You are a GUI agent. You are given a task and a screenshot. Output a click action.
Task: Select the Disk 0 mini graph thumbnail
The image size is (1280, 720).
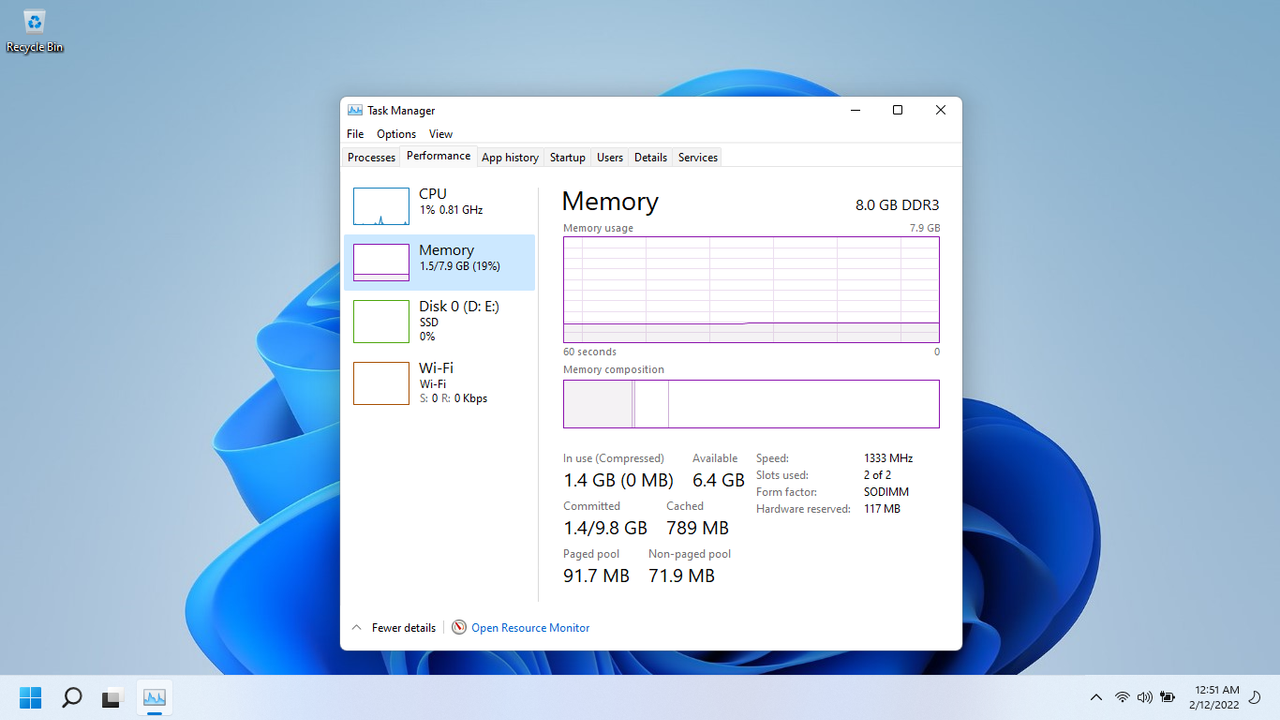[381, 321]
